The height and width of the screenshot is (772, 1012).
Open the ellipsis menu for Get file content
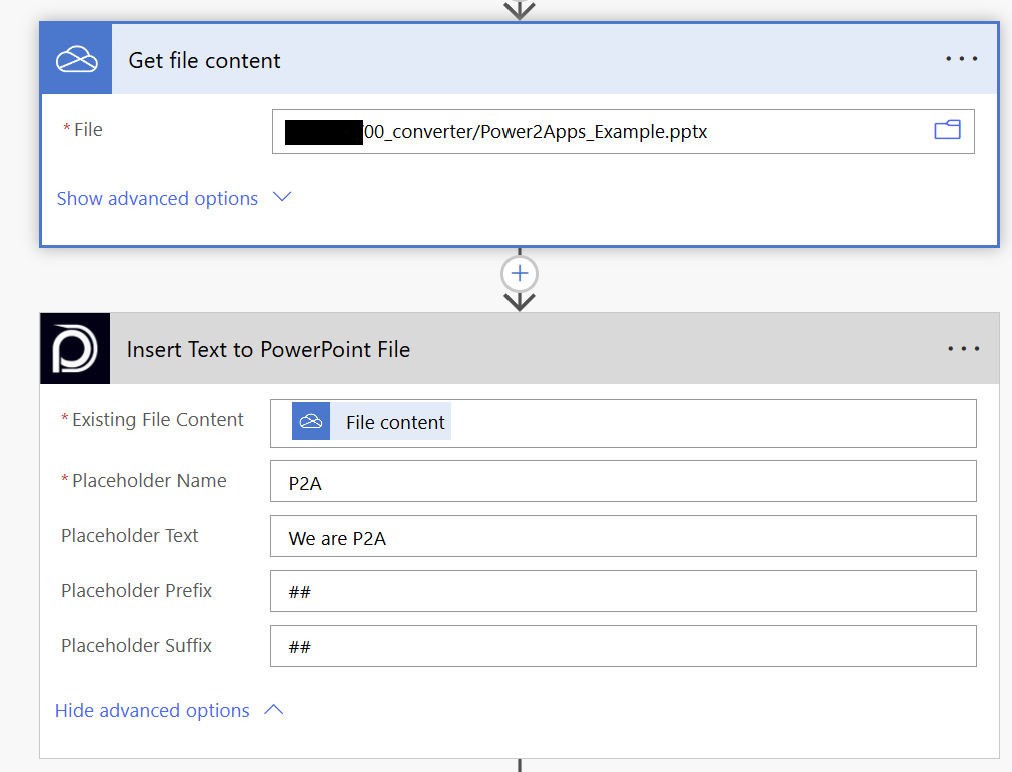coord(961,59)
